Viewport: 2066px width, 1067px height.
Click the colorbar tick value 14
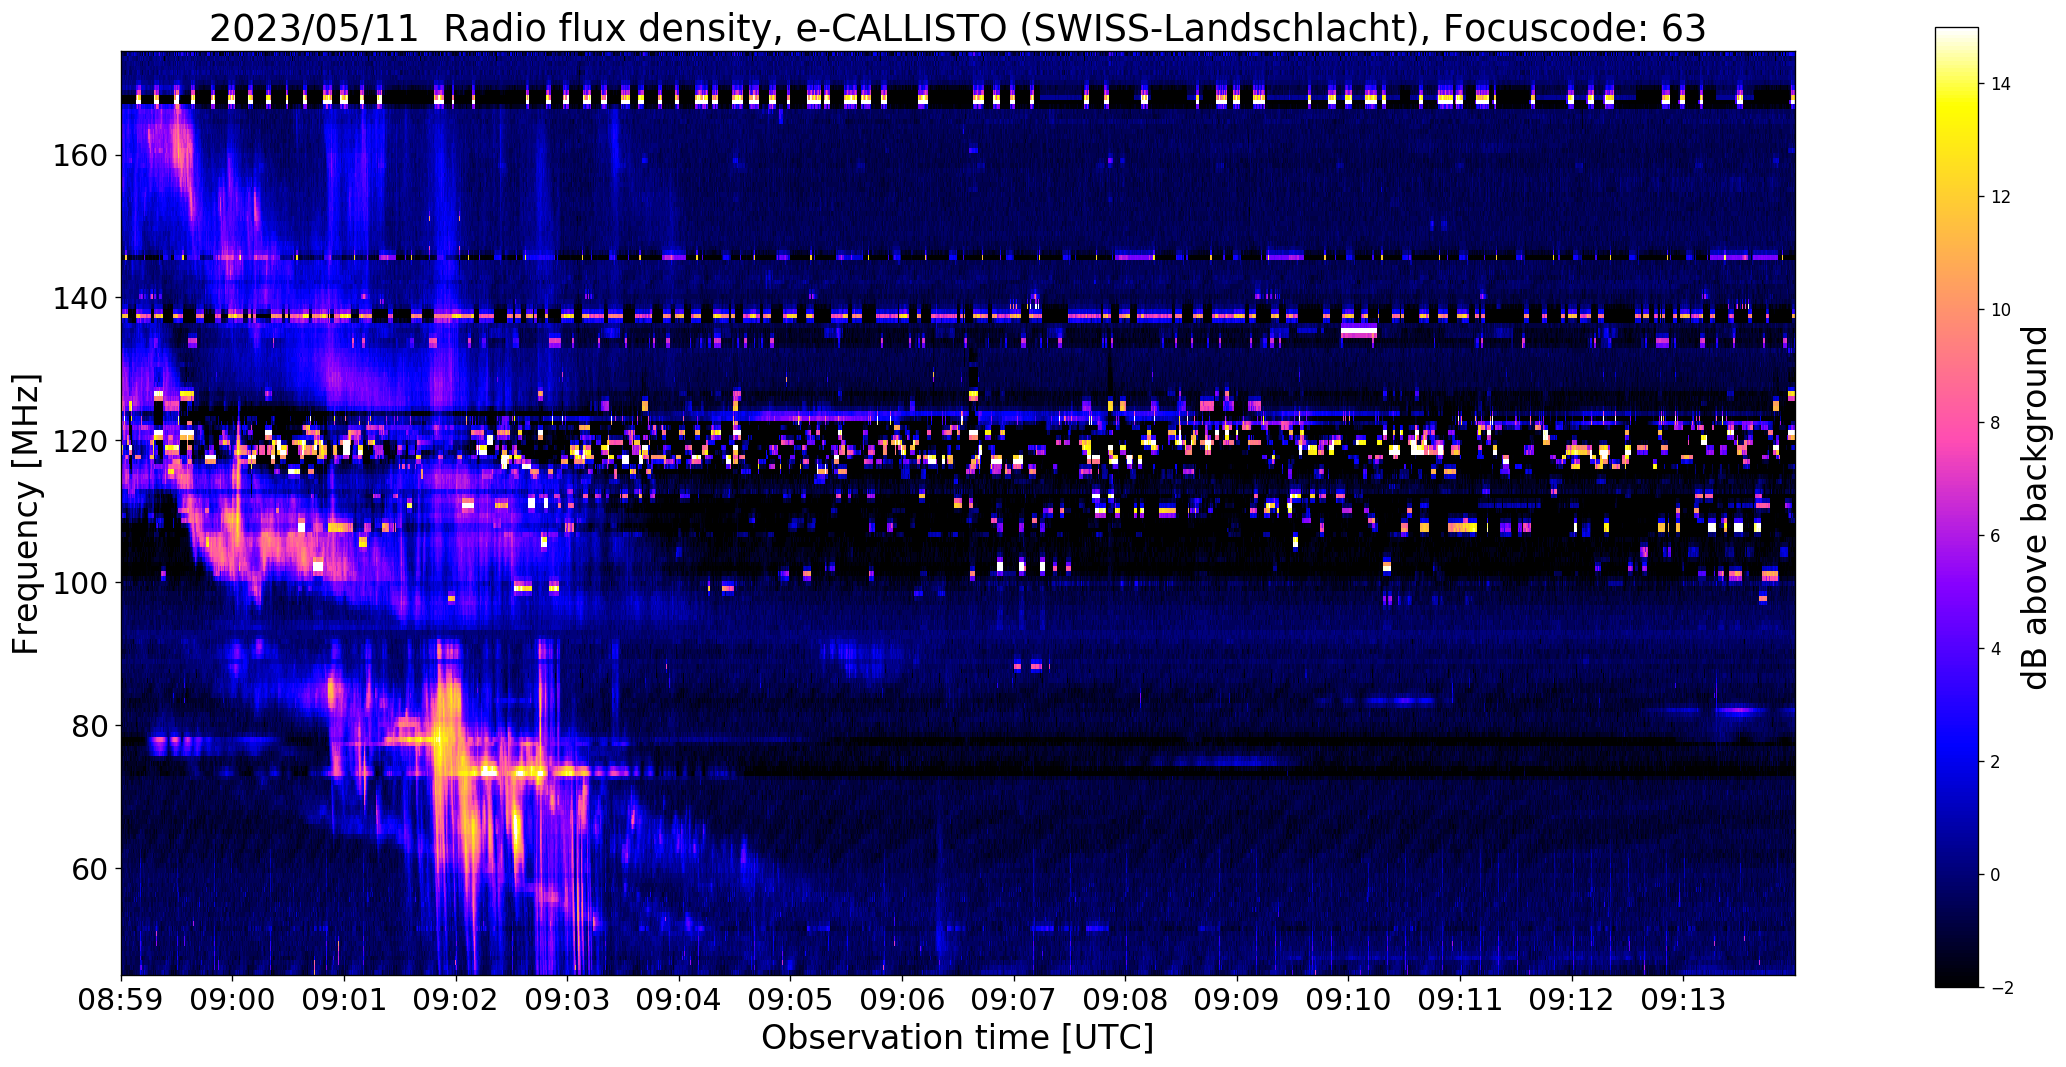coord(2001,84)
